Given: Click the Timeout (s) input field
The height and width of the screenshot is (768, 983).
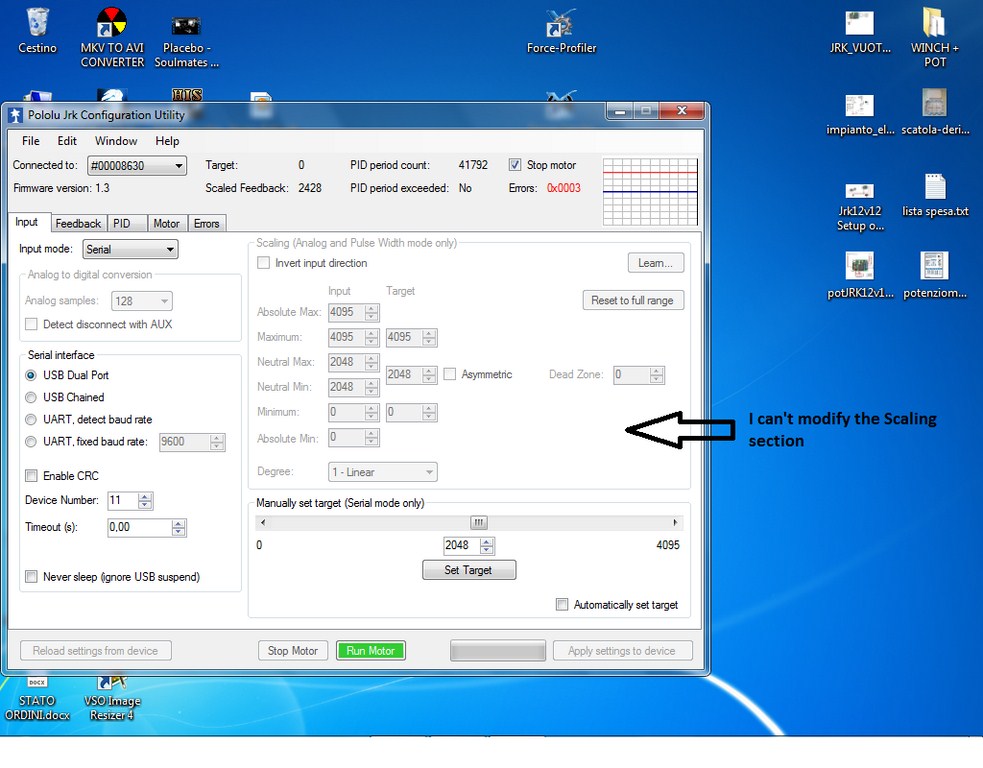Looking at the screenshot, I should [x=140, y=527].
